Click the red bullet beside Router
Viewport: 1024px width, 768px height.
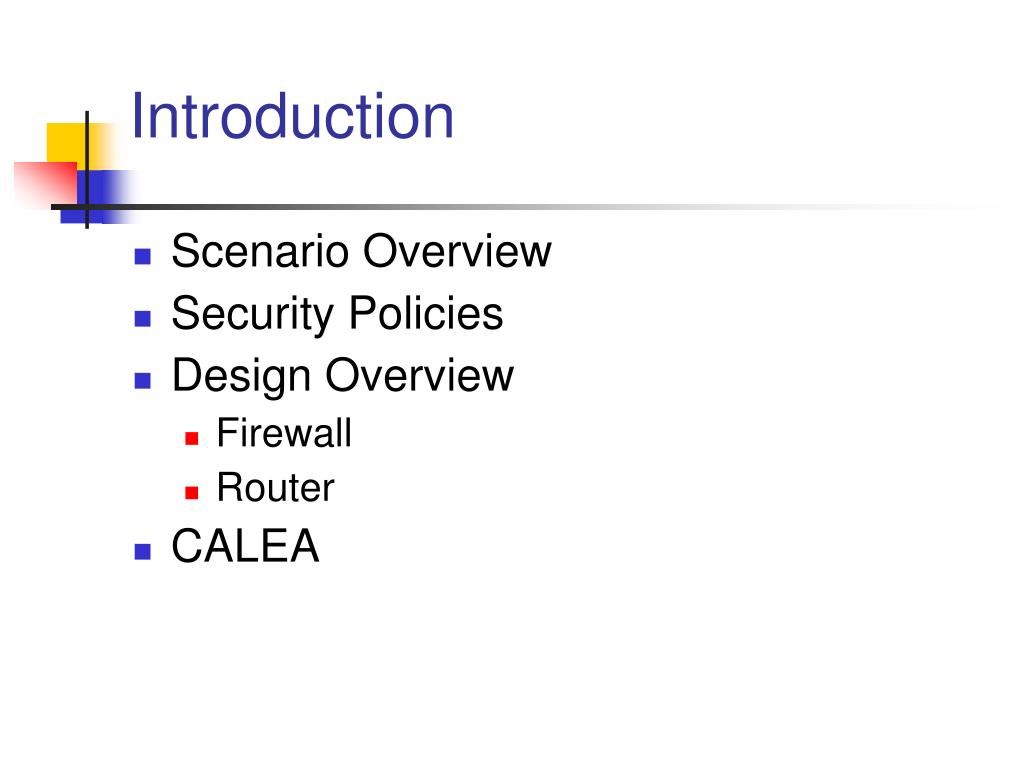click(192, 492)
